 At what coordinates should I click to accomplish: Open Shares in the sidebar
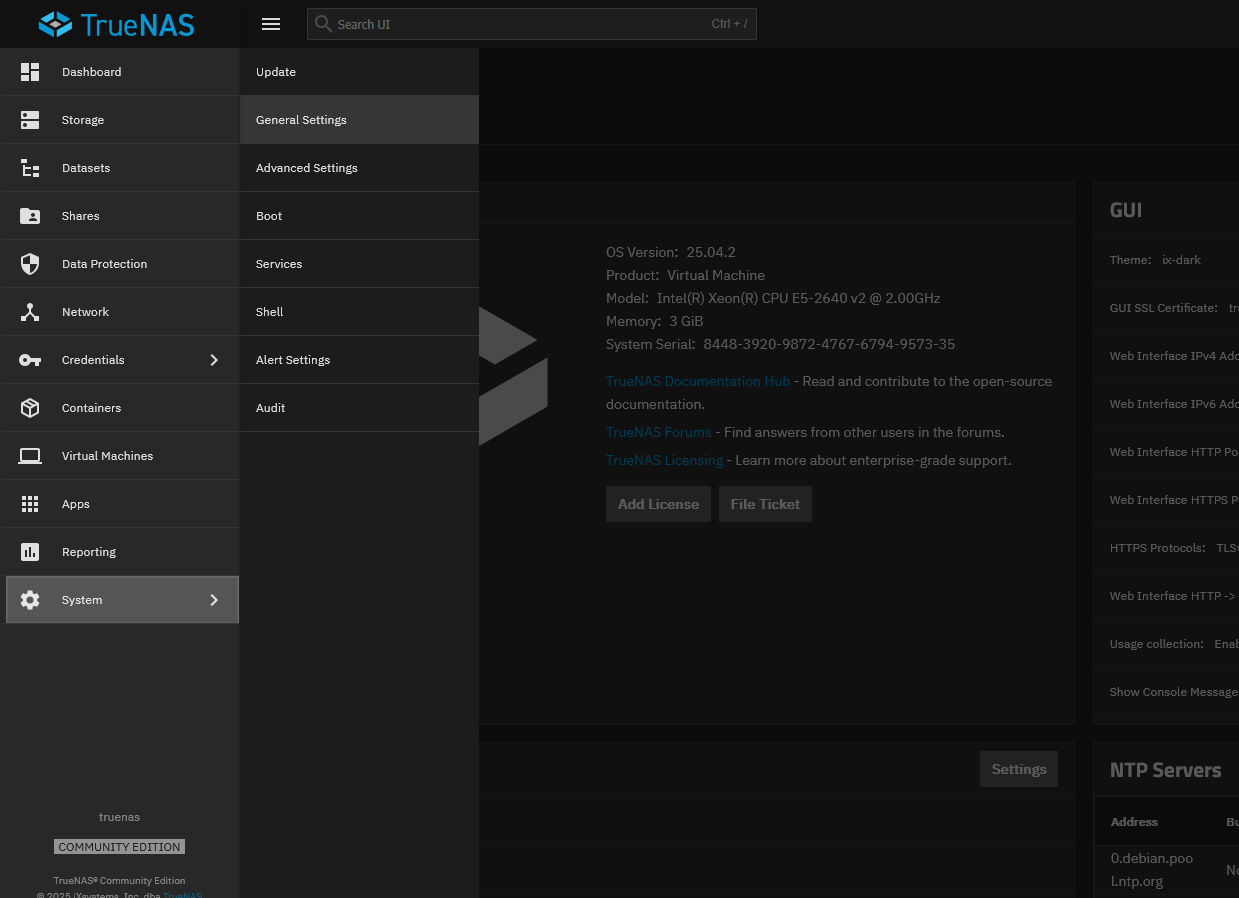pos(120,216)
